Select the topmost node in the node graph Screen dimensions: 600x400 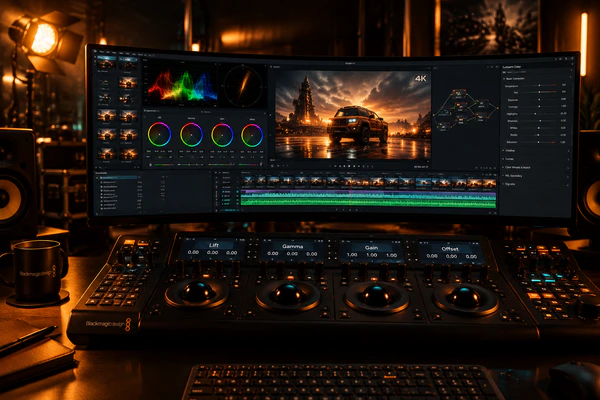(458, 93)
